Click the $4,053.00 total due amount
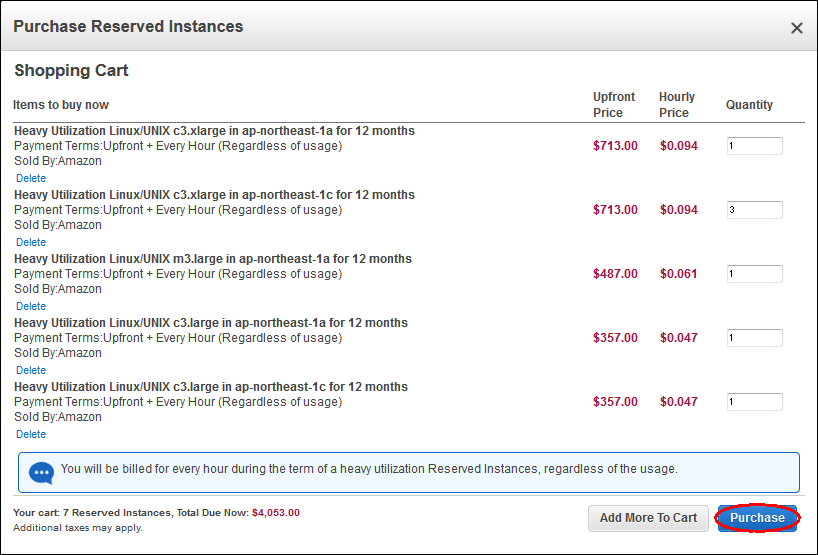The height and width of the screenshot is (555, 818). 275,513
